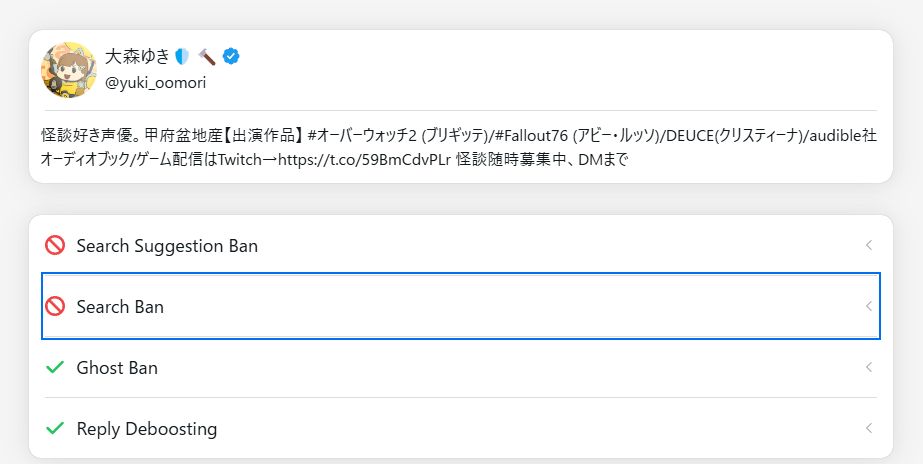Expand the Search Suggestion Ban chevron
923x464 pixels.
[x=868, y=245]
